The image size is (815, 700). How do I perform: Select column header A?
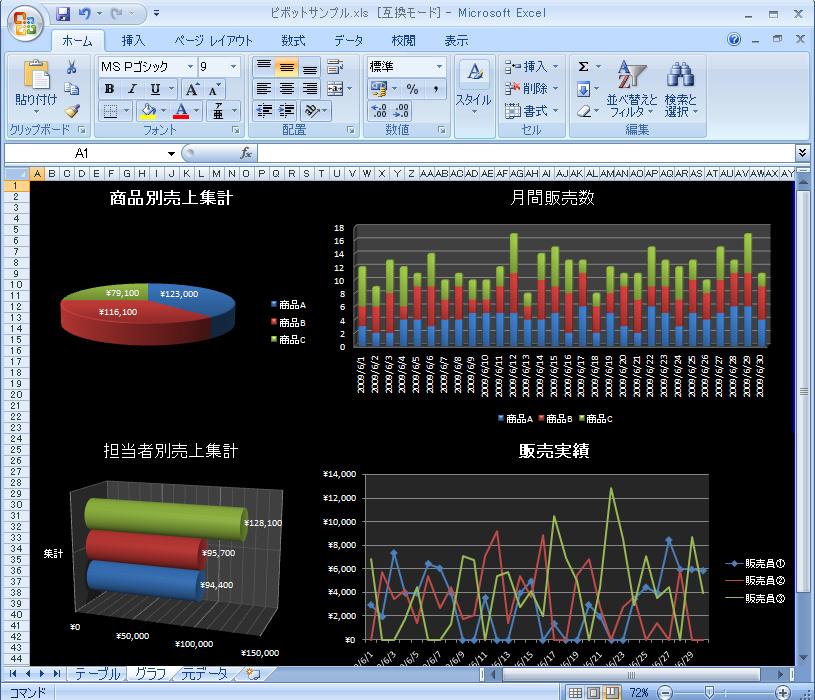37,174
